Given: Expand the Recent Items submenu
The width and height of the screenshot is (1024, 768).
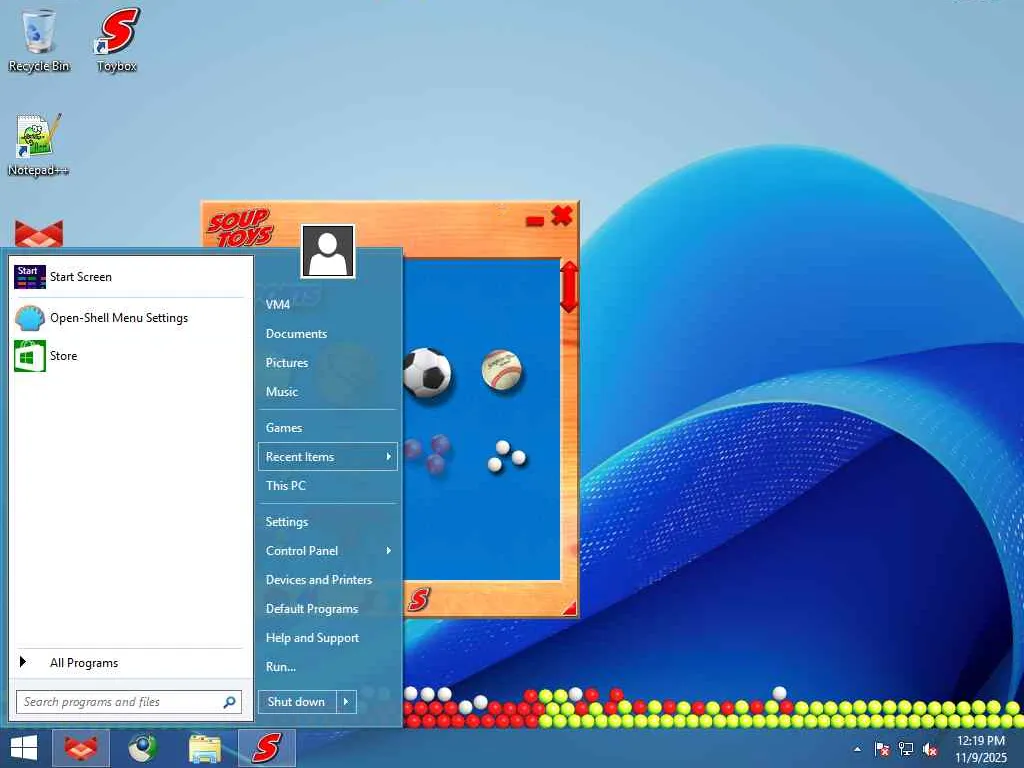Looking at the screenshot, I should (328, 457).
